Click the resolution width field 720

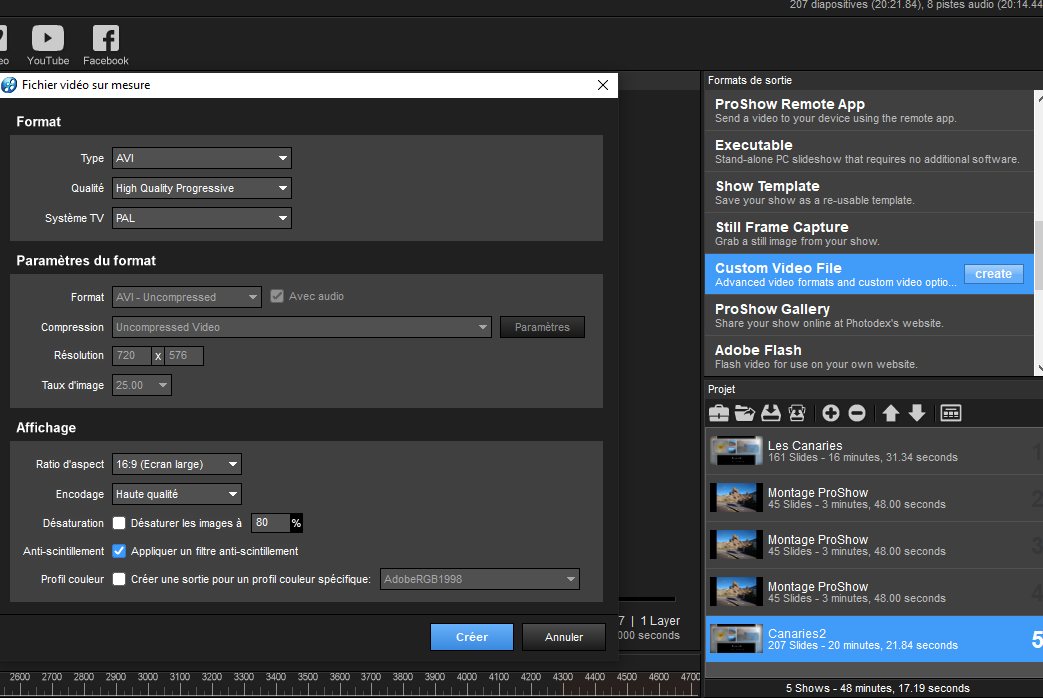coord(132,355)
